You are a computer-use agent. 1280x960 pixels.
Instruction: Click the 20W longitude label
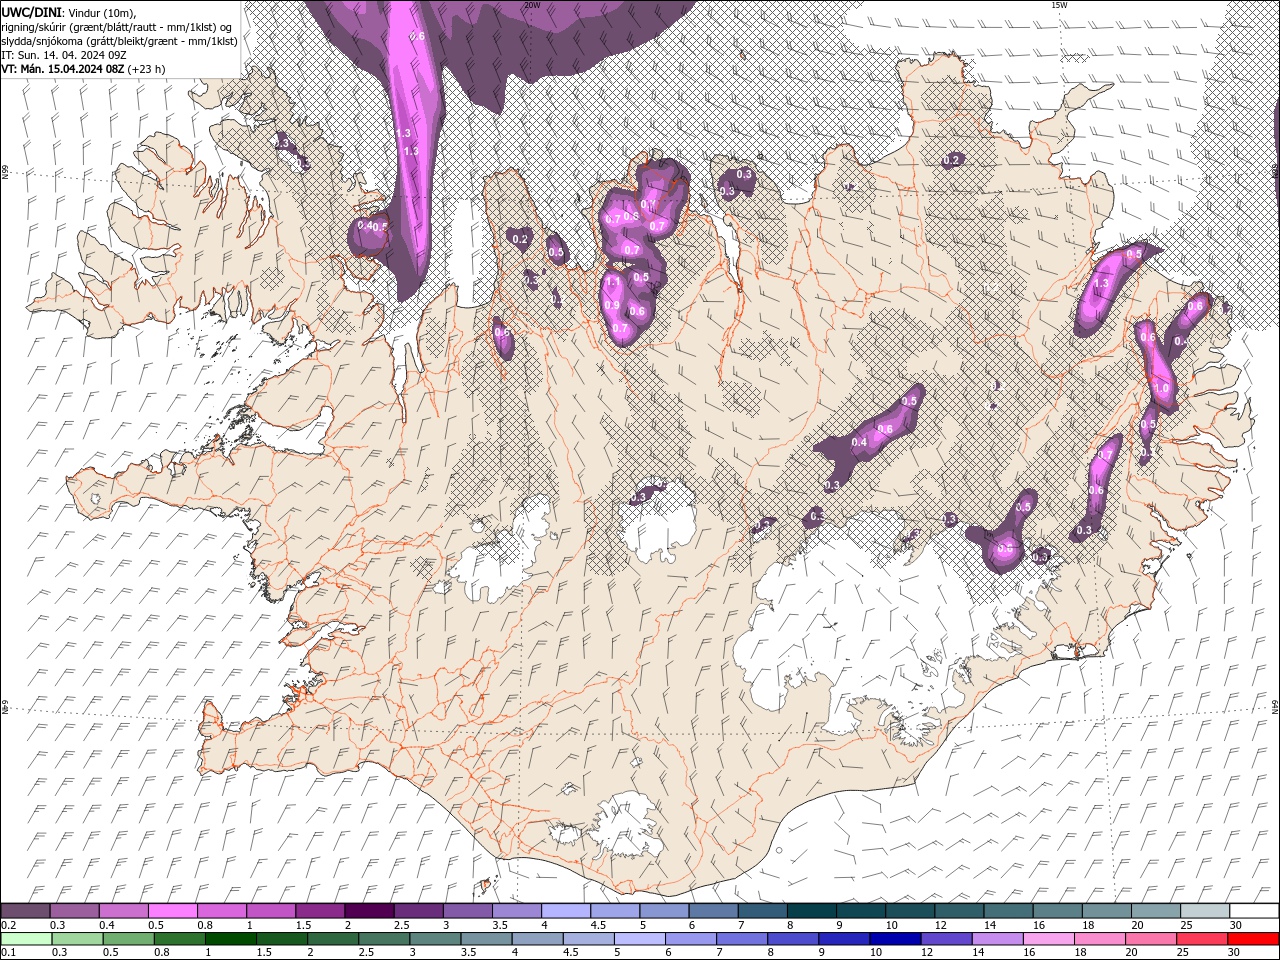click(532, 5)
